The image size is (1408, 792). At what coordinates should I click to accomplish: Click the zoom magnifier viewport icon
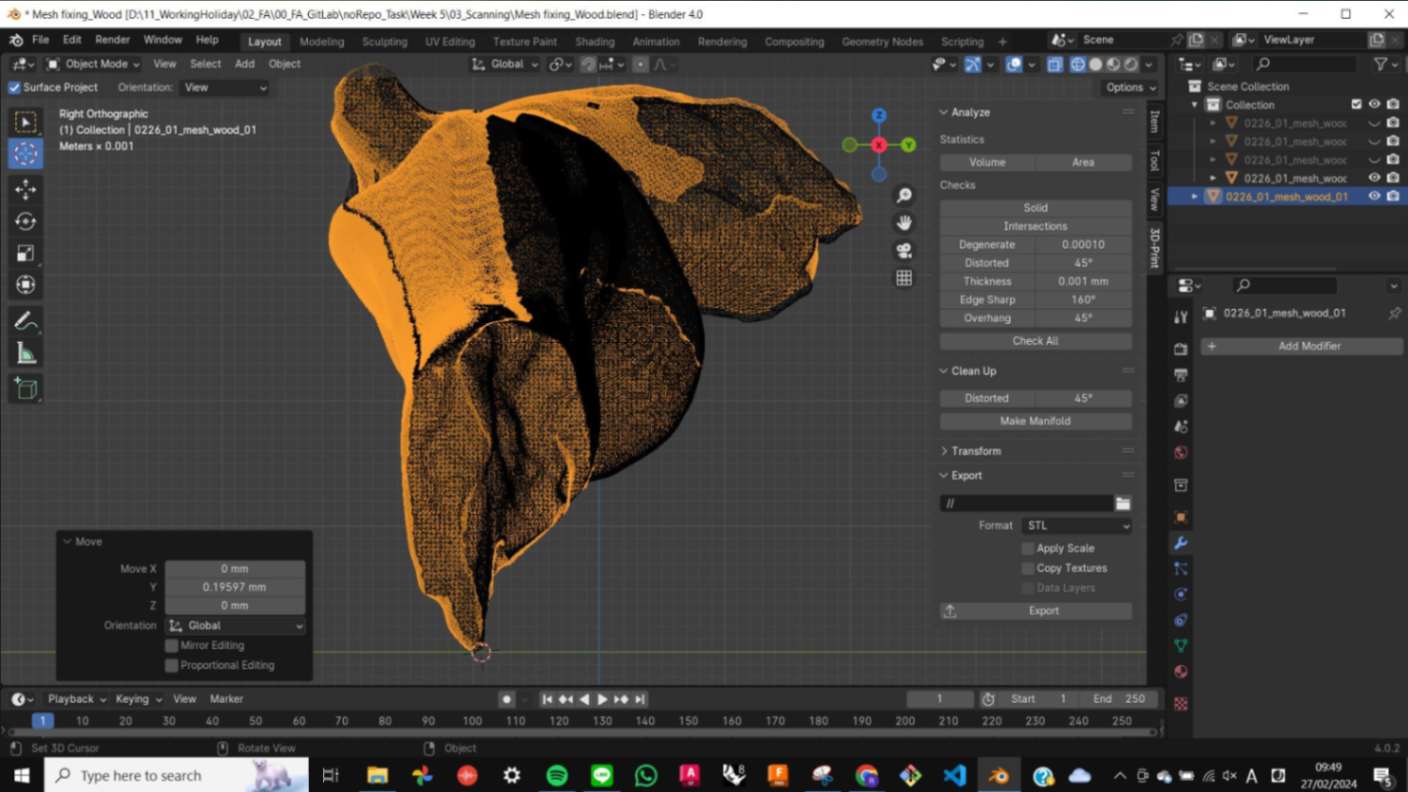(x=904, y=196)
